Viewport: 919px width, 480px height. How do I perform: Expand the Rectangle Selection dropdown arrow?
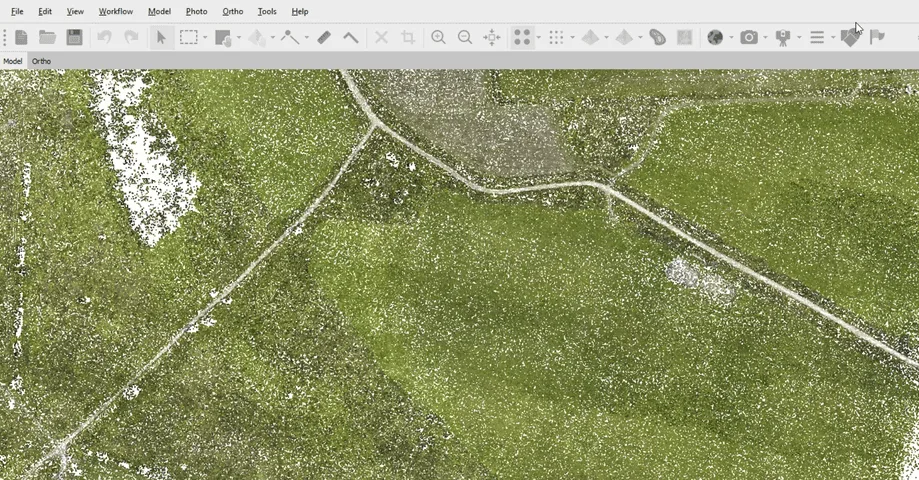[x=205, y=38]
